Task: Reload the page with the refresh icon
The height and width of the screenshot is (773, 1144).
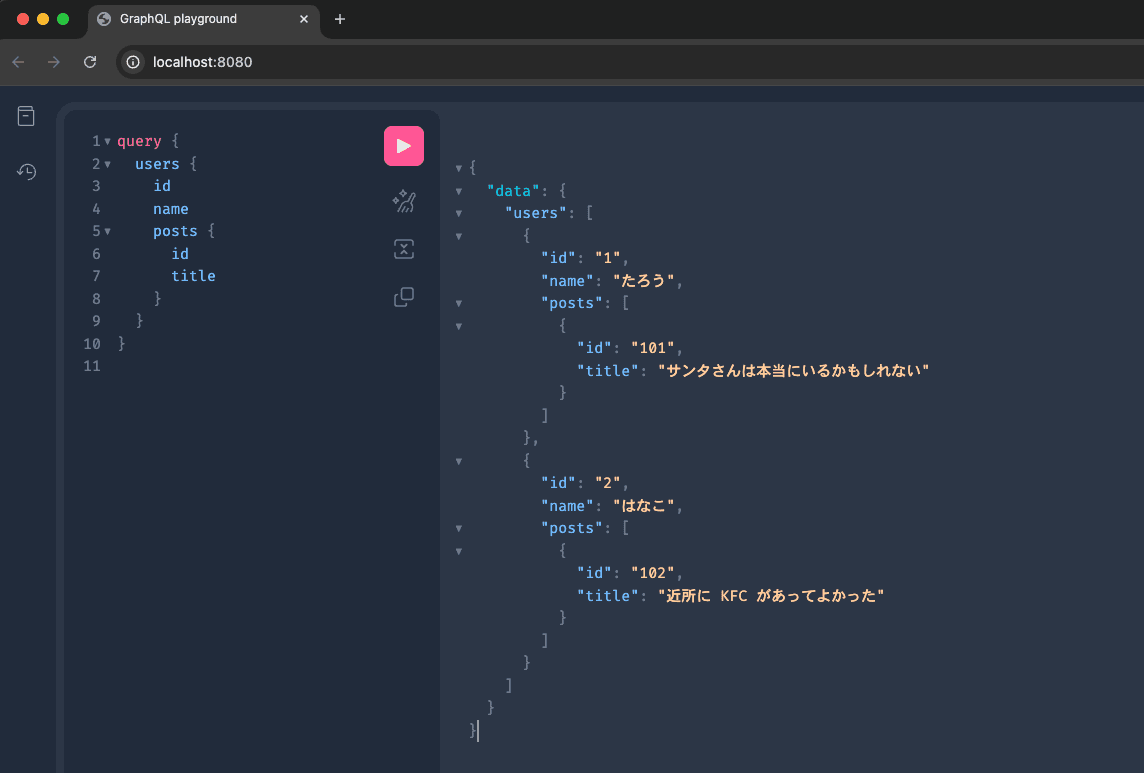Action: coord(89,61)
